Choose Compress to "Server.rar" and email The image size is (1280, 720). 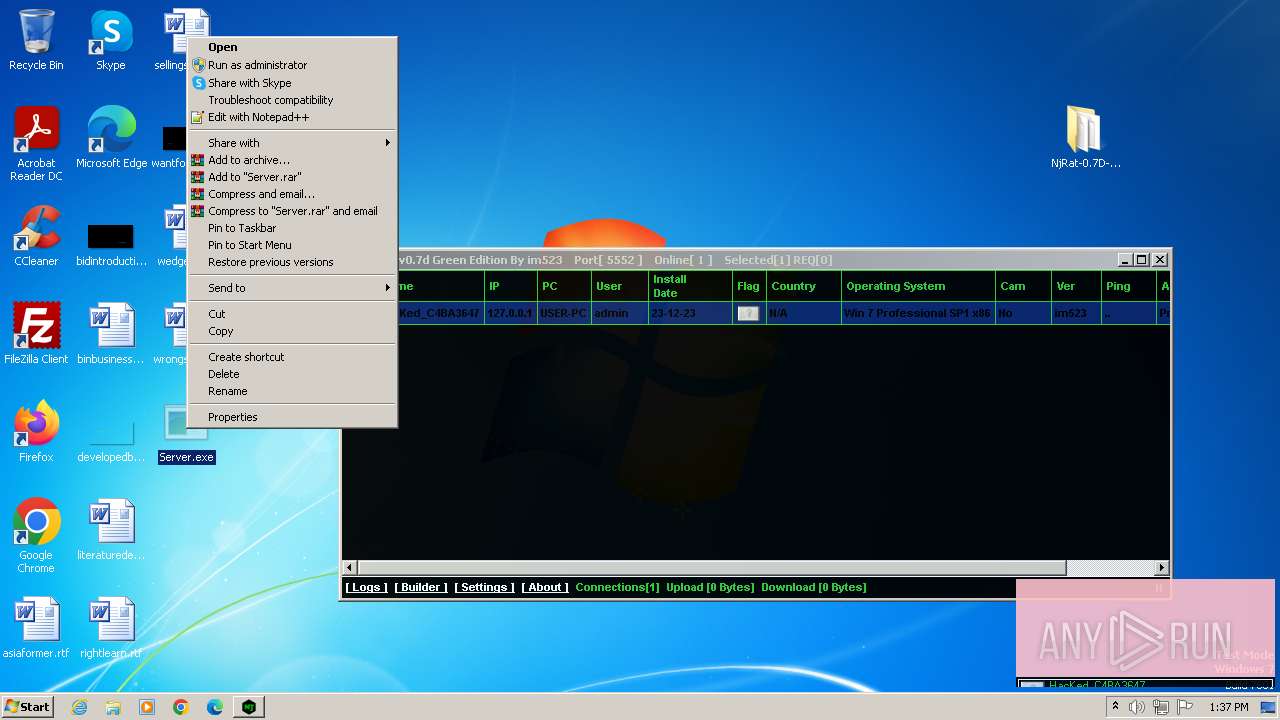click(293, 211)
